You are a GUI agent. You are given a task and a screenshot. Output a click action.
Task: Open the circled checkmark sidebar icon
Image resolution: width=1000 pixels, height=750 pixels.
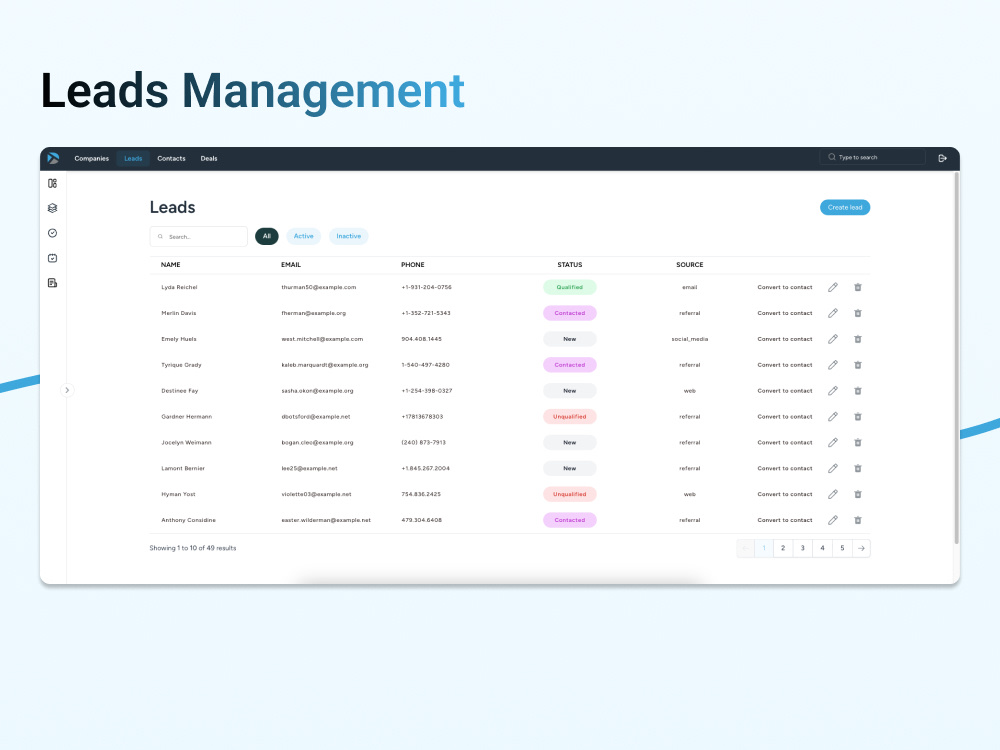[x=52, y=233]
